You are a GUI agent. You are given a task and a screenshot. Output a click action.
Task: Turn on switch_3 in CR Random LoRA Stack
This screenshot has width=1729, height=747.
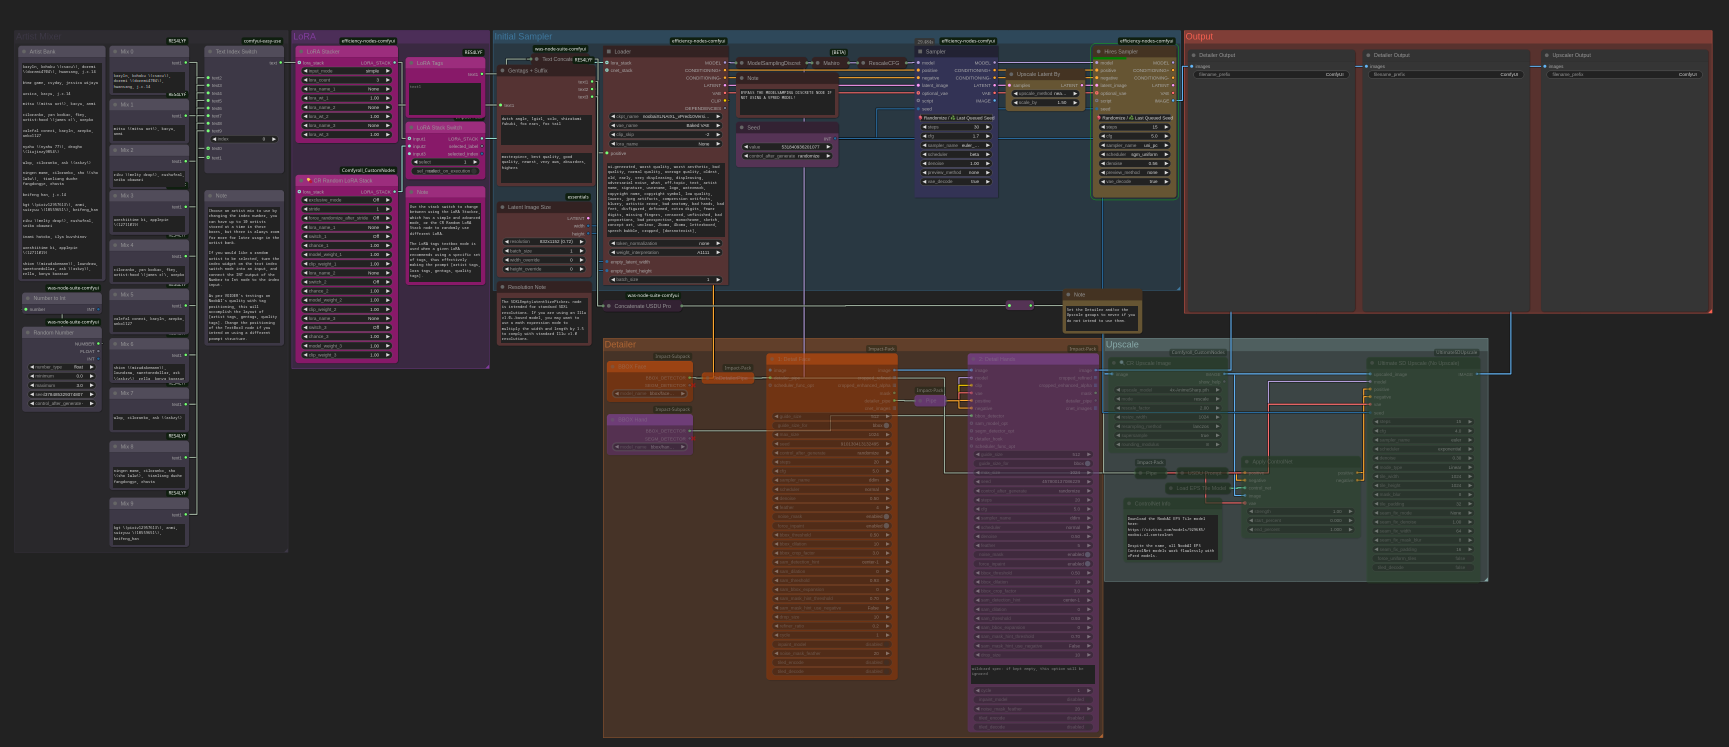[345, 327]
